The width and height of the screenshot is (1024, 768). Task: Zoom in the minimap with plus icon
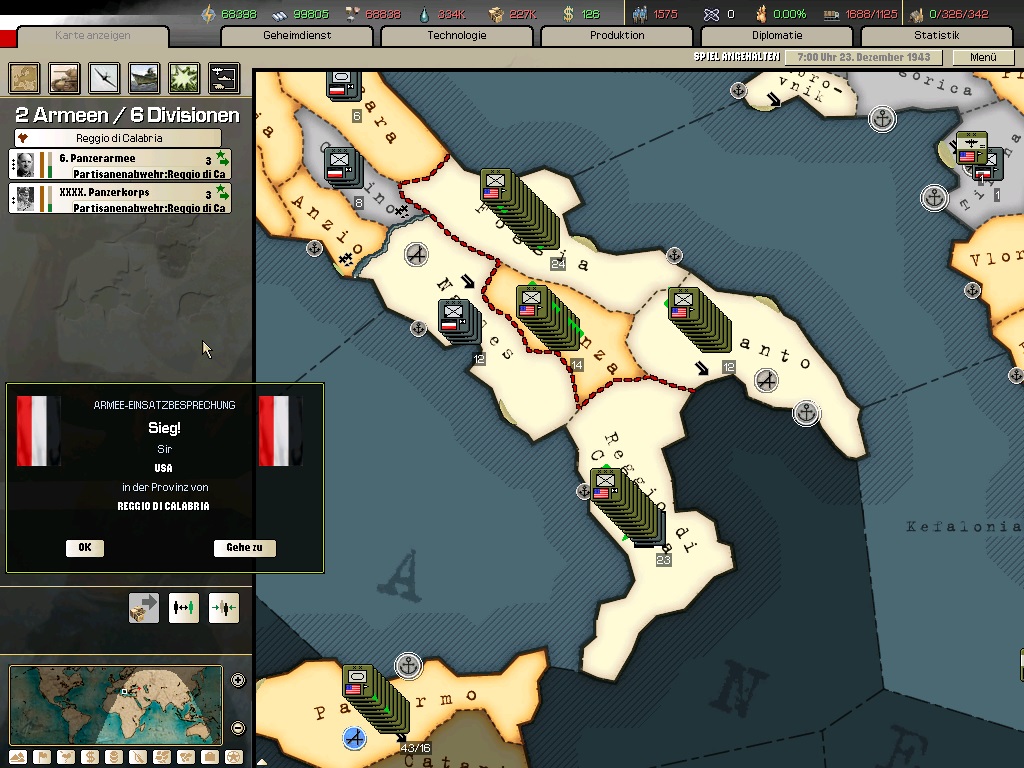pos(238,680)
